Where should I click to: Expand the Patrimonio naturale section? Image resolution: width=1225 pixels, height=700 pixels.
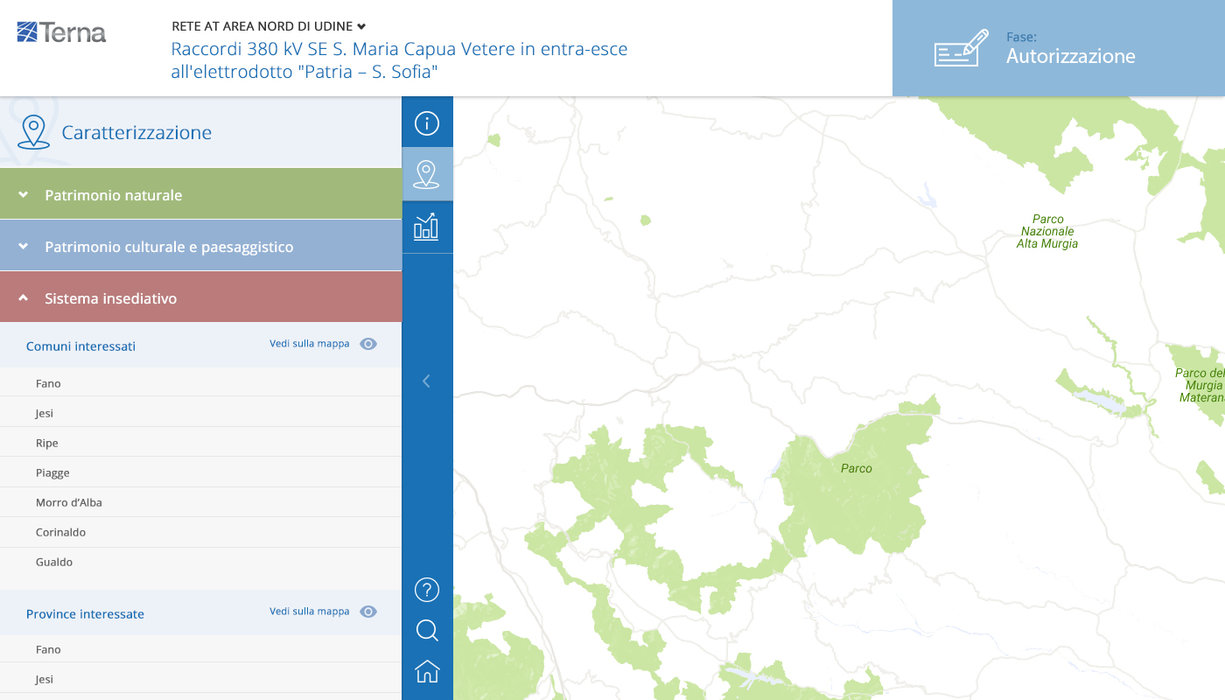[x=200, y=195]
